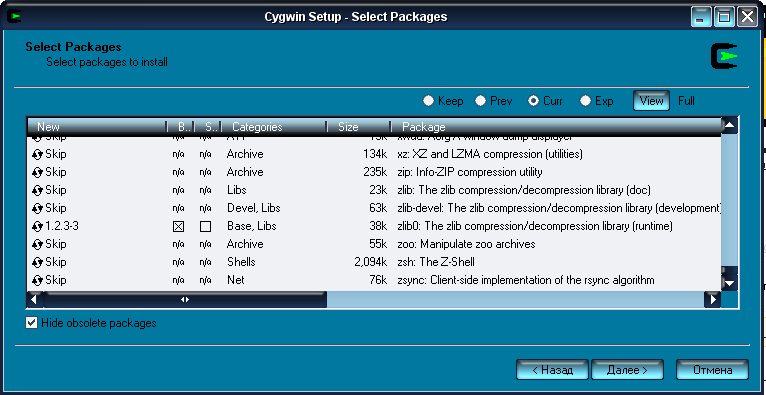This screenshot has height=395, width=766.
Task: Click the 'Net' category cell
Action: click(235, 280)
